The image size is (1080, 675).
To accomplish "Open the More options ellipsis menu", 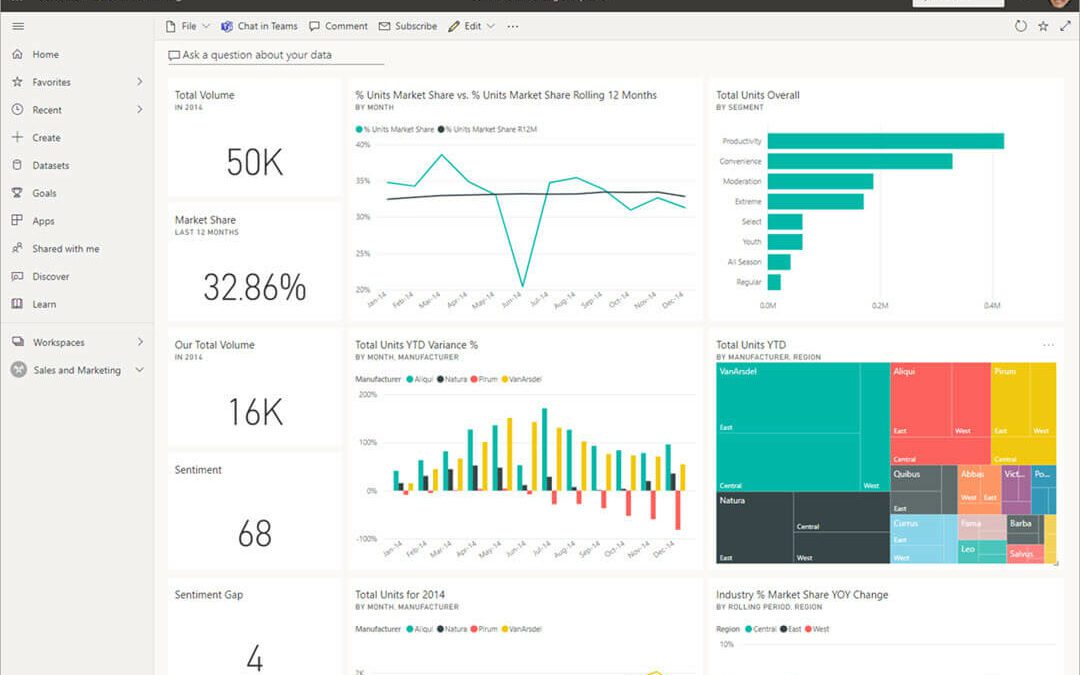I will (x=512, y=27).
